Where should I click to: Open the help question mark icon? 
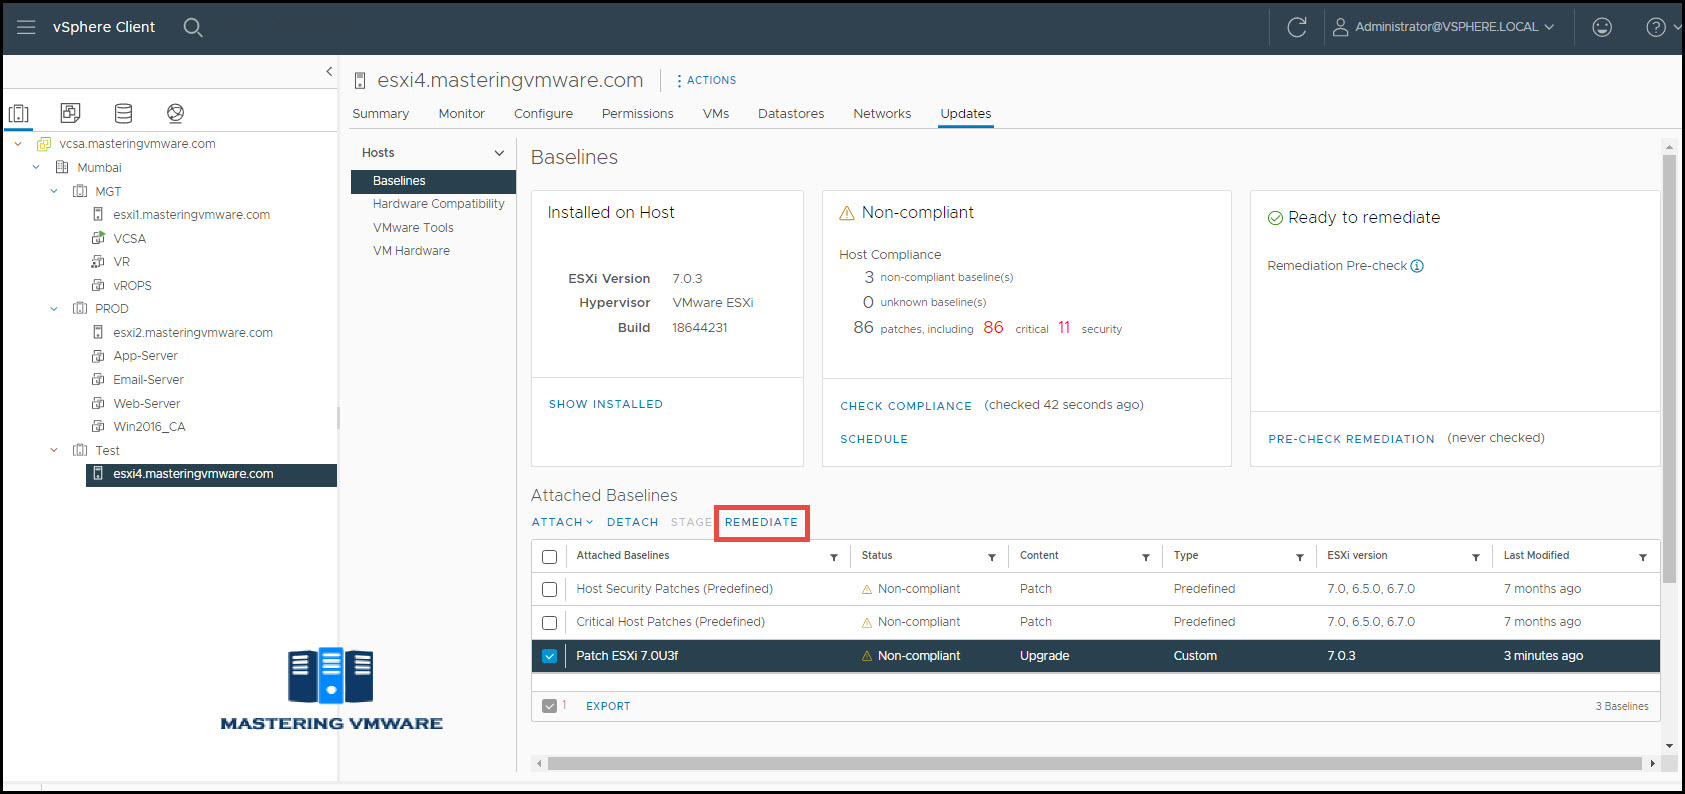tap(1656, 27)
